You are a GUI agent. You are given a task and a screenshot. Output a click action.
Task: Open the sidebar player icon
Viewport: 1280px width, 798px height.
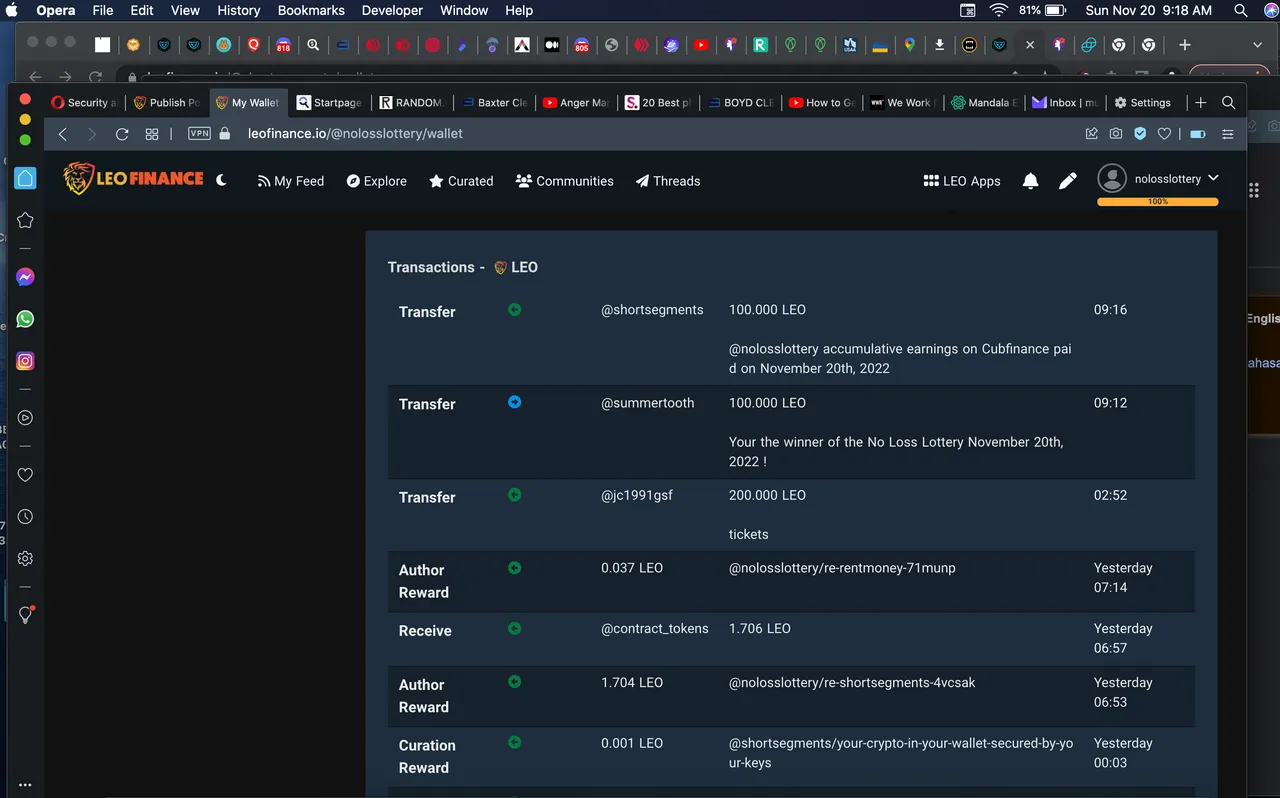point(26,418)
